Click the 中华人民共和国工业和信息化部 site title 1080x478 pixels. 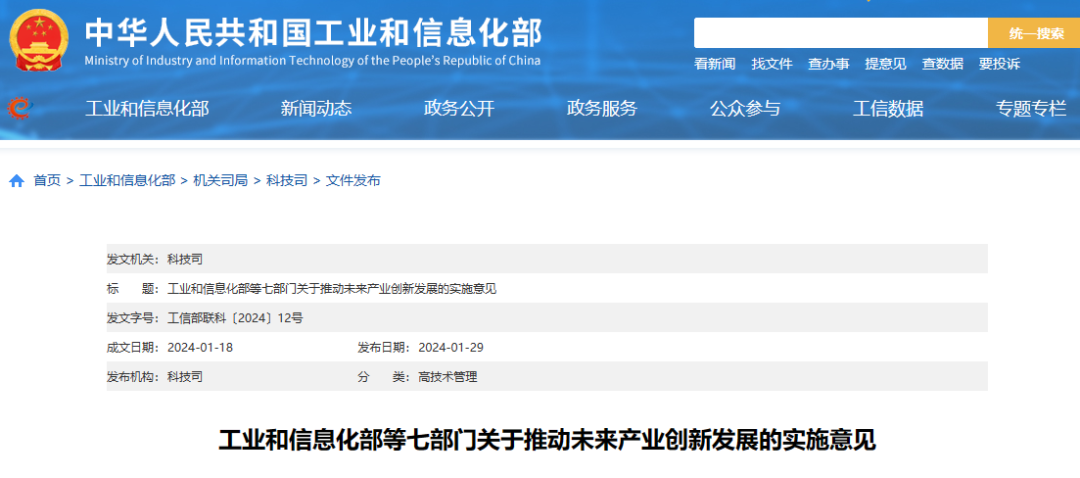pyautogui.click(x=313, y=32)
